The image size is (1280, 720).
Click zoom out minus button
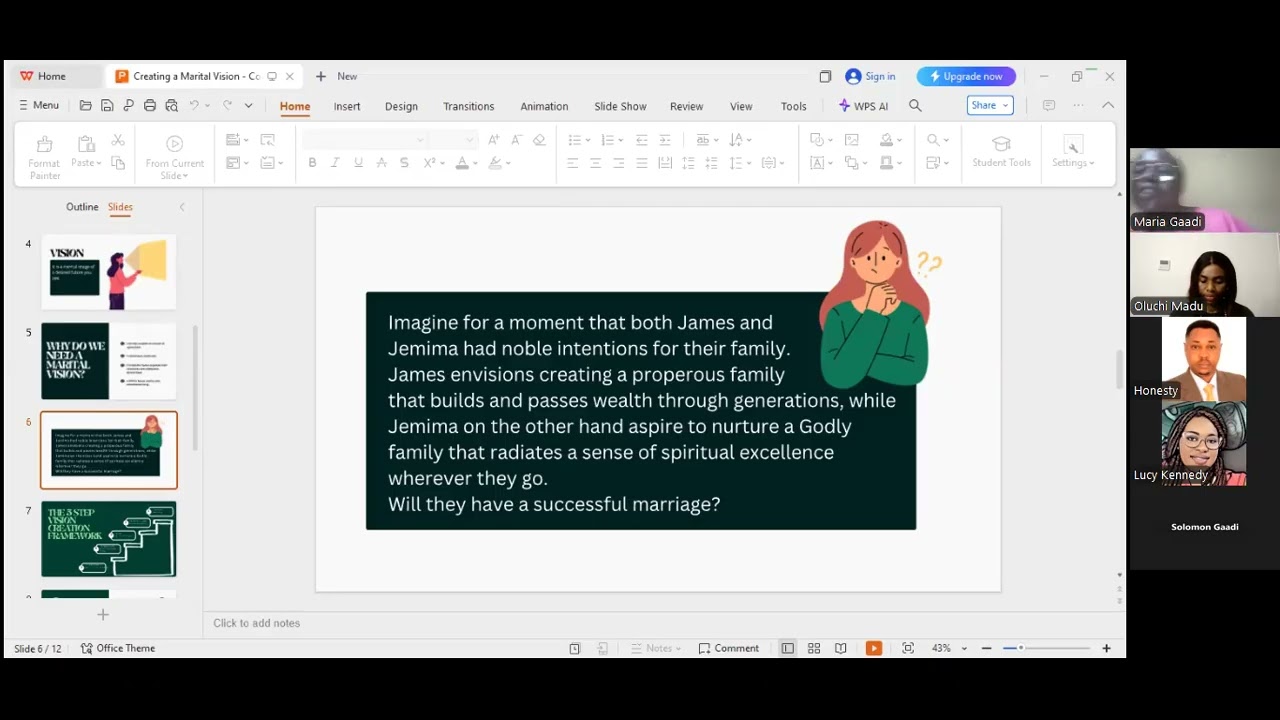point(986,648)
